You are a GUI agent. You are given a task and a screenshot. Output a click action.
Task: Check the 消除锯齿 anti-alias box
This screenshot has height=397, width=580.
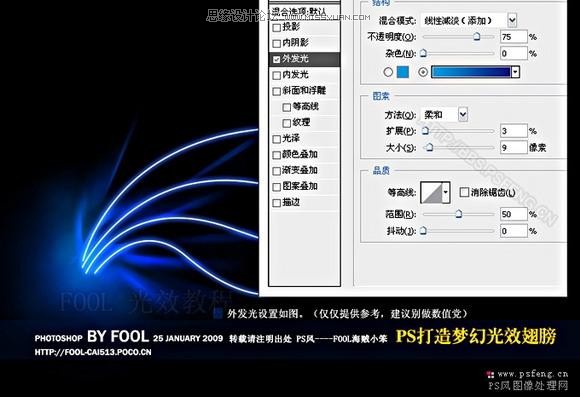[x=464, y=192]
